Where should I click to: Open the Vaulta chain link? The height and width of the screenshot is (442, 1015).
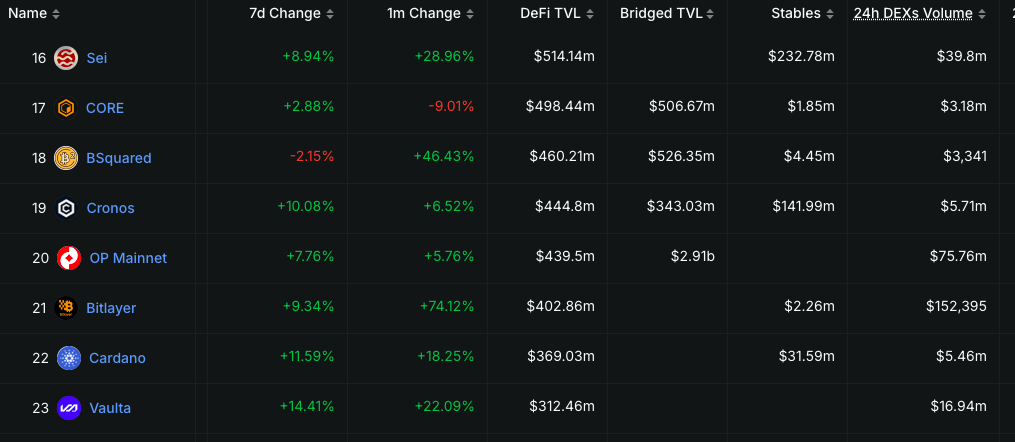click(x=110, y=408)
